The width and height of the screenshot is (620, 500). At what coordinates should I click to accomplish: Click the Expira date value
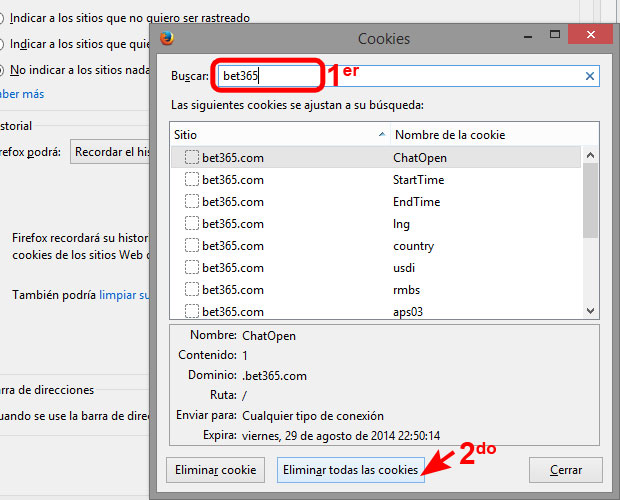coord(341,436)
